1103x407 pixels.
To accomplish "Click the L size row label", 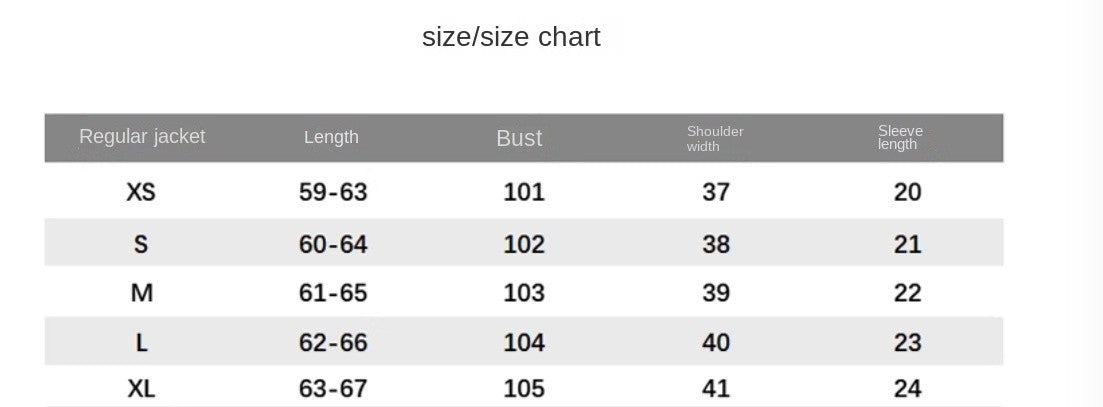I will pyautogui.click(x=141, y=343).
